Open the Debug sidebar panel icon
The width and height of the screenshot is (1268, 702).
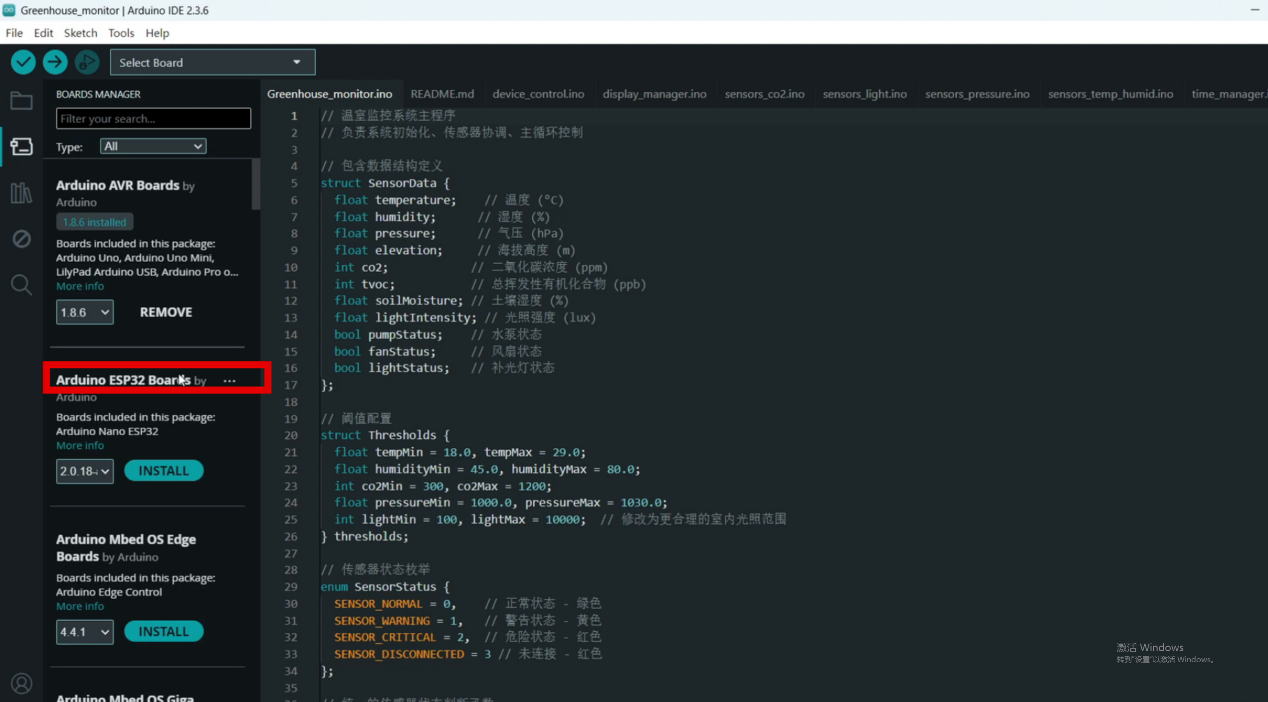pyautogui.click(x=21, y=239)
